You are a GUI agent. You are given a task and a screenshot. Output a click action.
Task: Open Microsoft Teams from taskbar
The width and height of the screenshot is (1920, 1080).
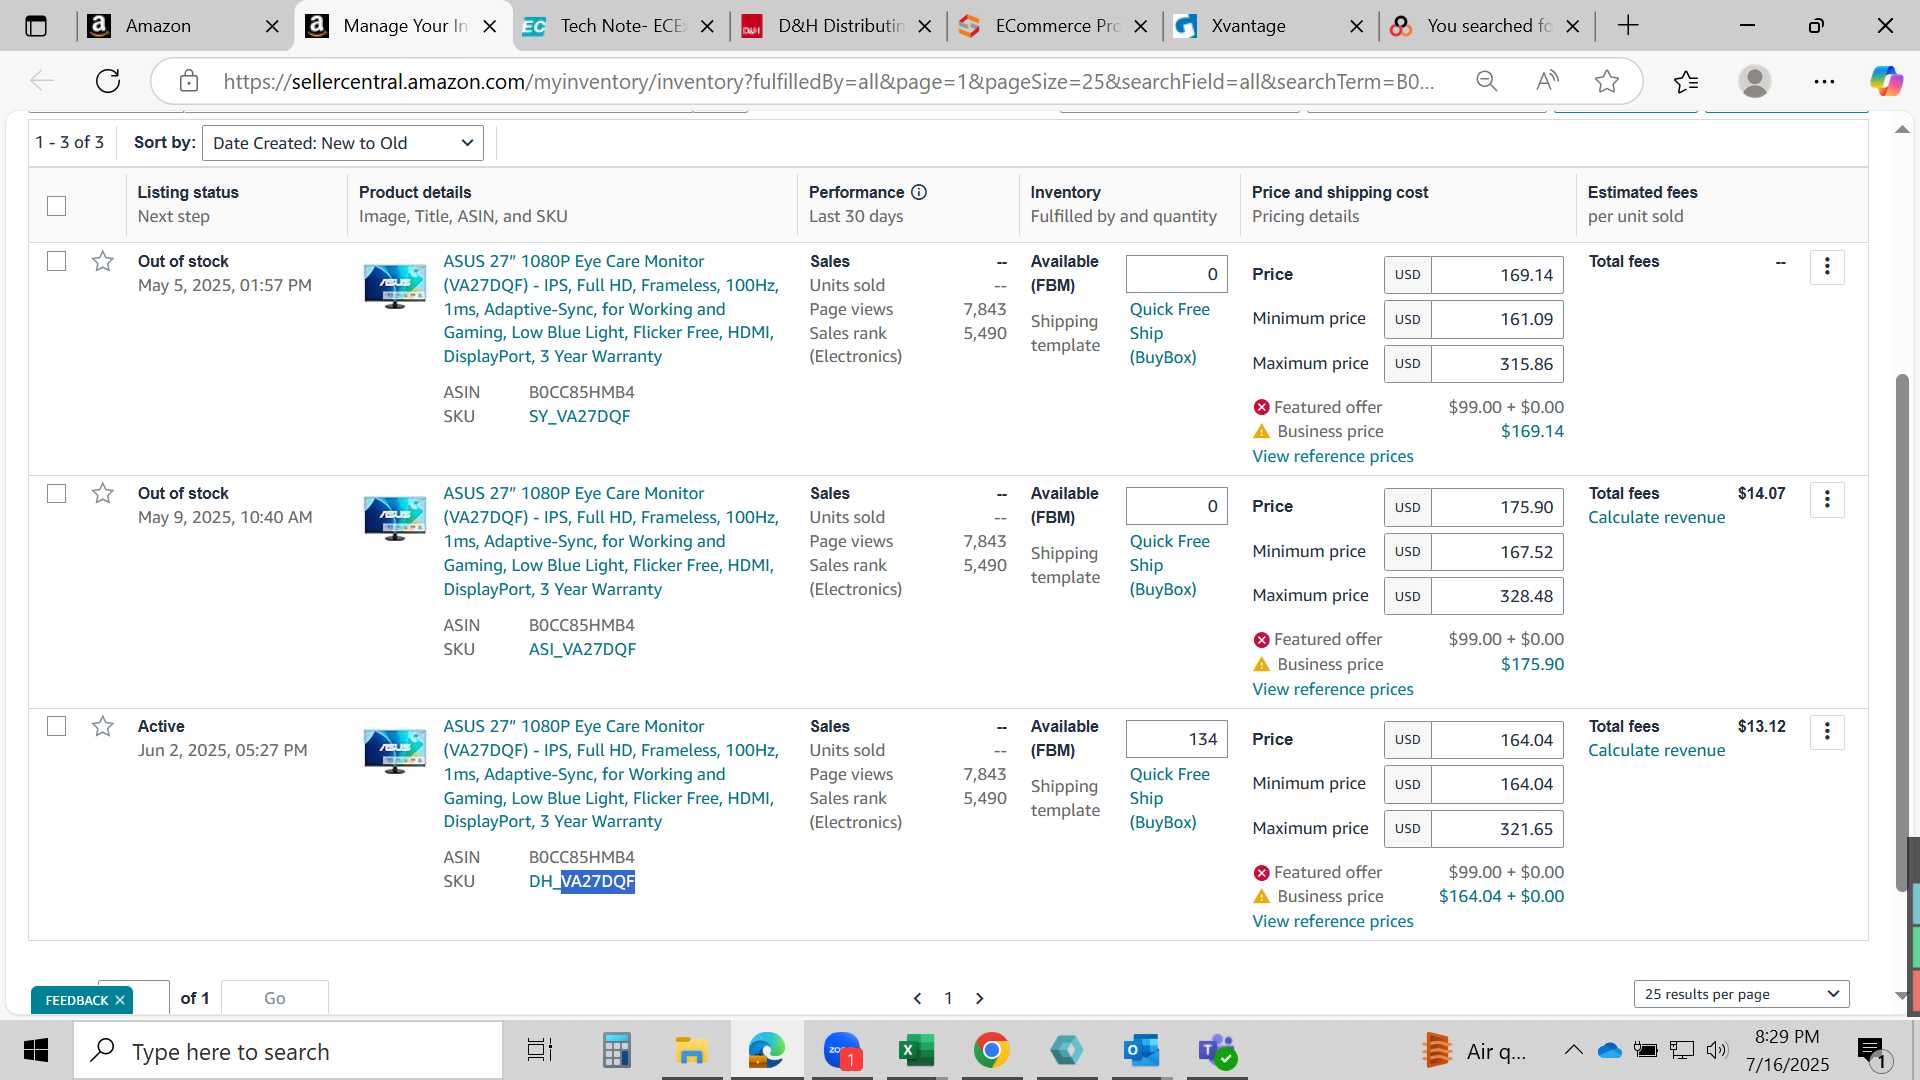tap(1217, 1051)
